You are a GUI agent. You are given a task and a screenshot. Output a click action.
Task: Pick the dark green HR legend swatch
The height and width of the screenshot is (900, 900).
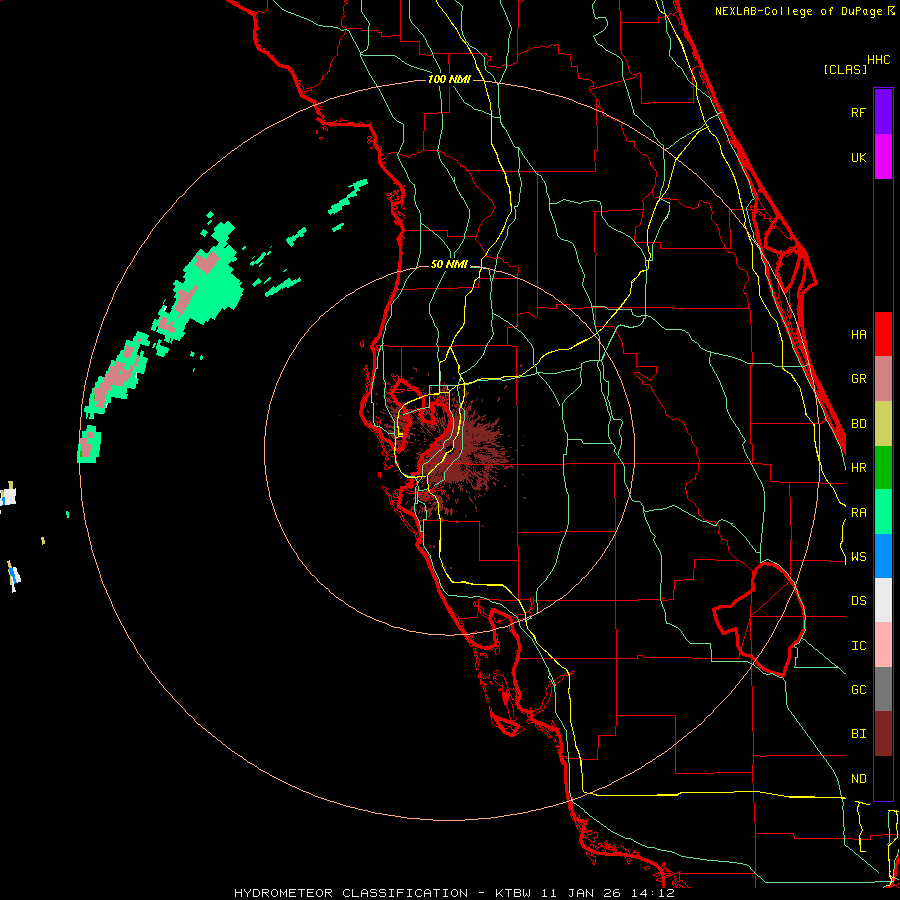click(883, 468)
